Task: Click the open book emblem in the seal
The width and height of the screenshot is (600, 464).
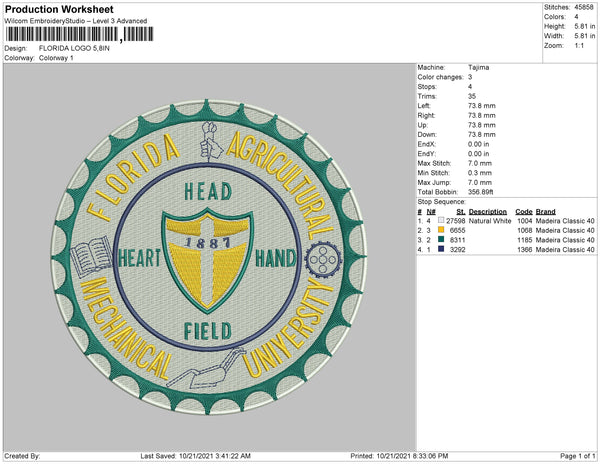Action: tap(92, 256)
